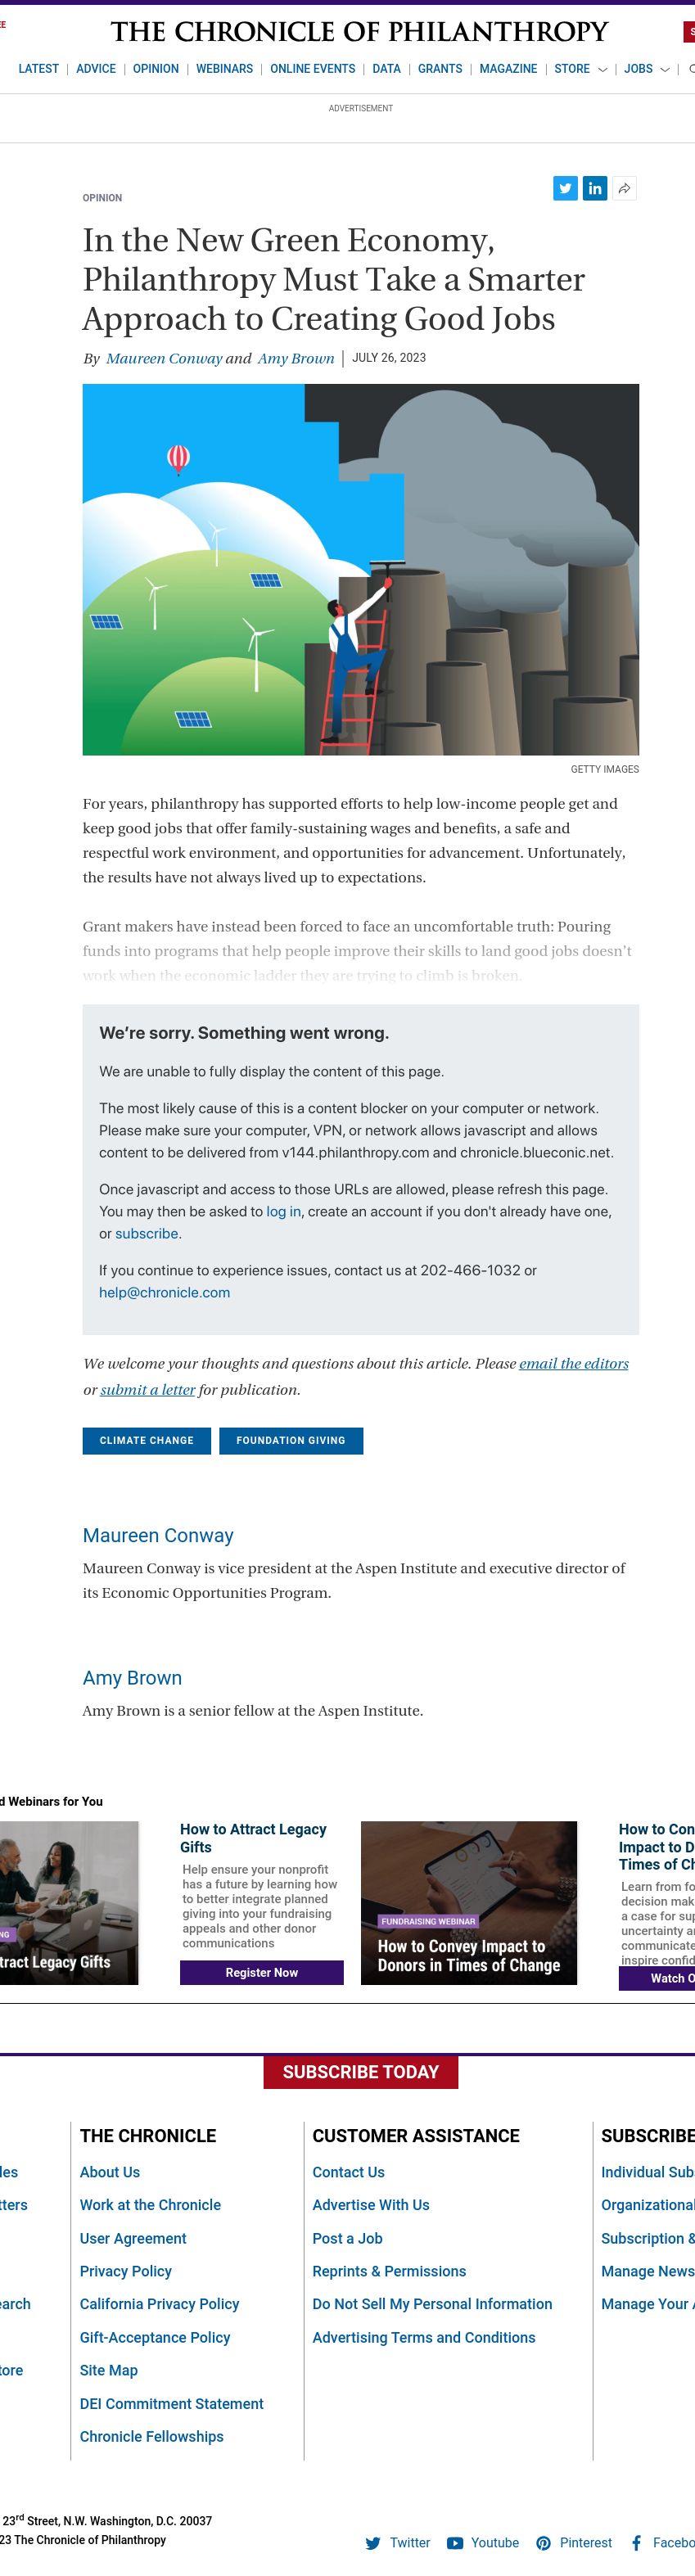Open the Youtube footer icon link
The image size is (695, 2576).
pos(455,2542)
